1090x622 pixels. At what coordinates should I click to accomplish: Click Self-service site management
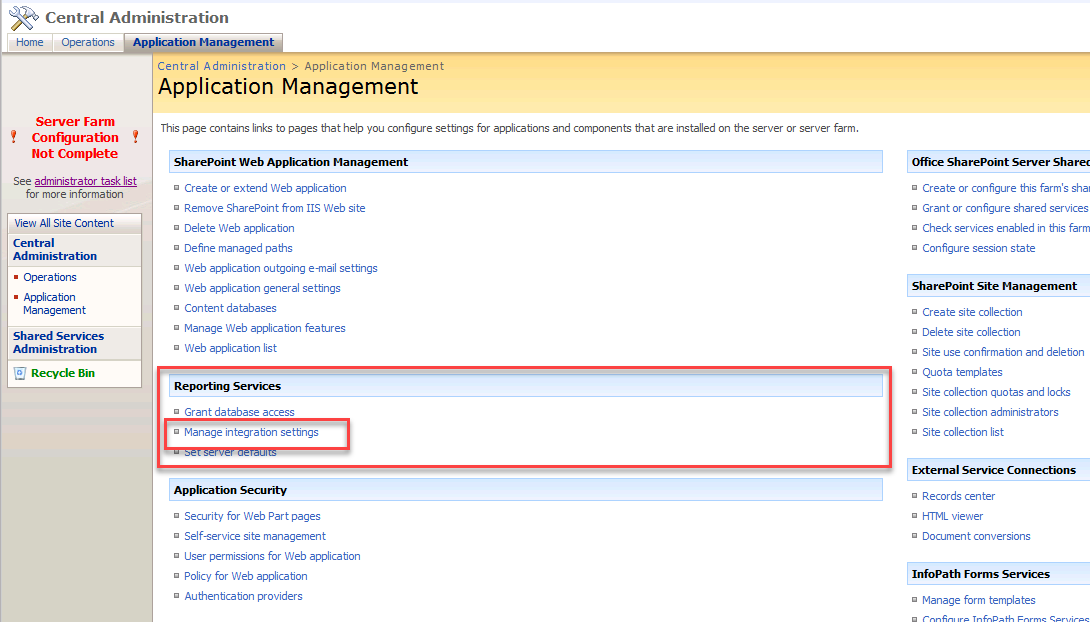(254, 537)
